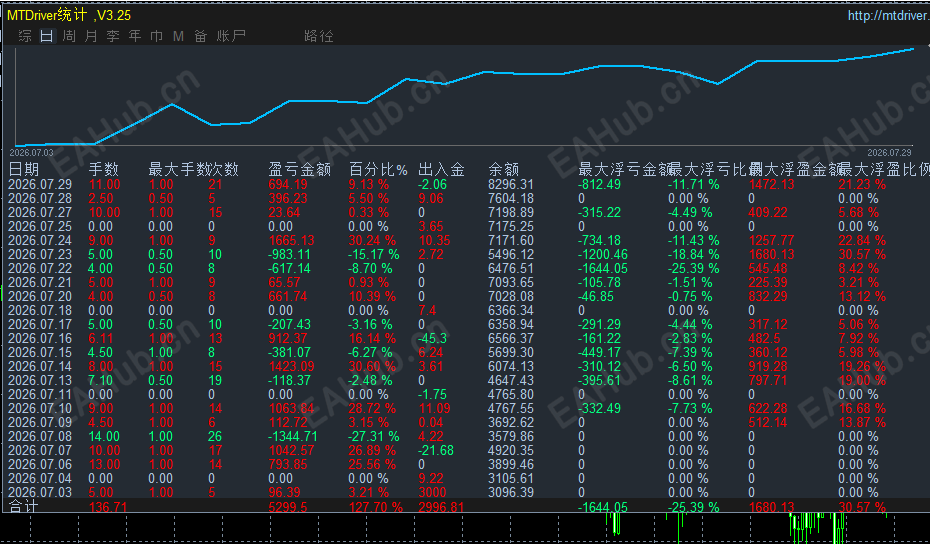Click the 百分比% column header
The image size is (930, 544).
coord(378,170)
